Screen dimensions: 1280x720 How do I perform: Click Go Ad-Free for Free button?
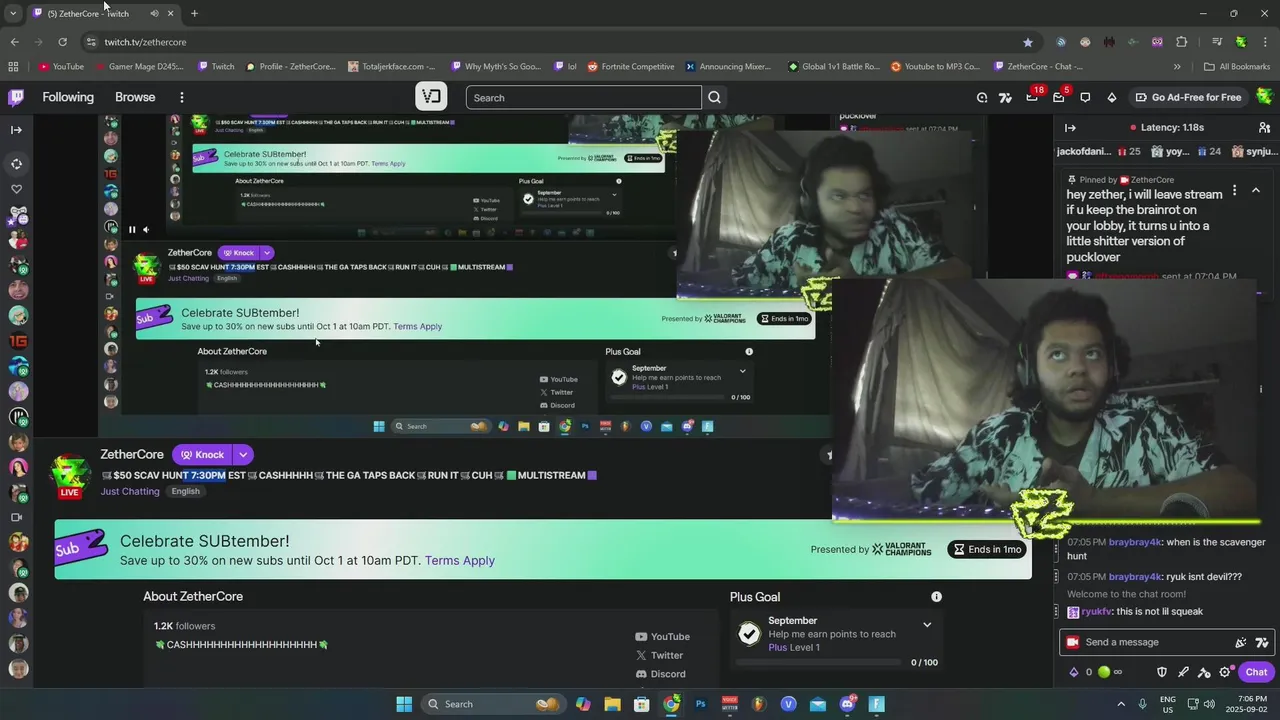pyautogui.click(x=1188, y=97)
